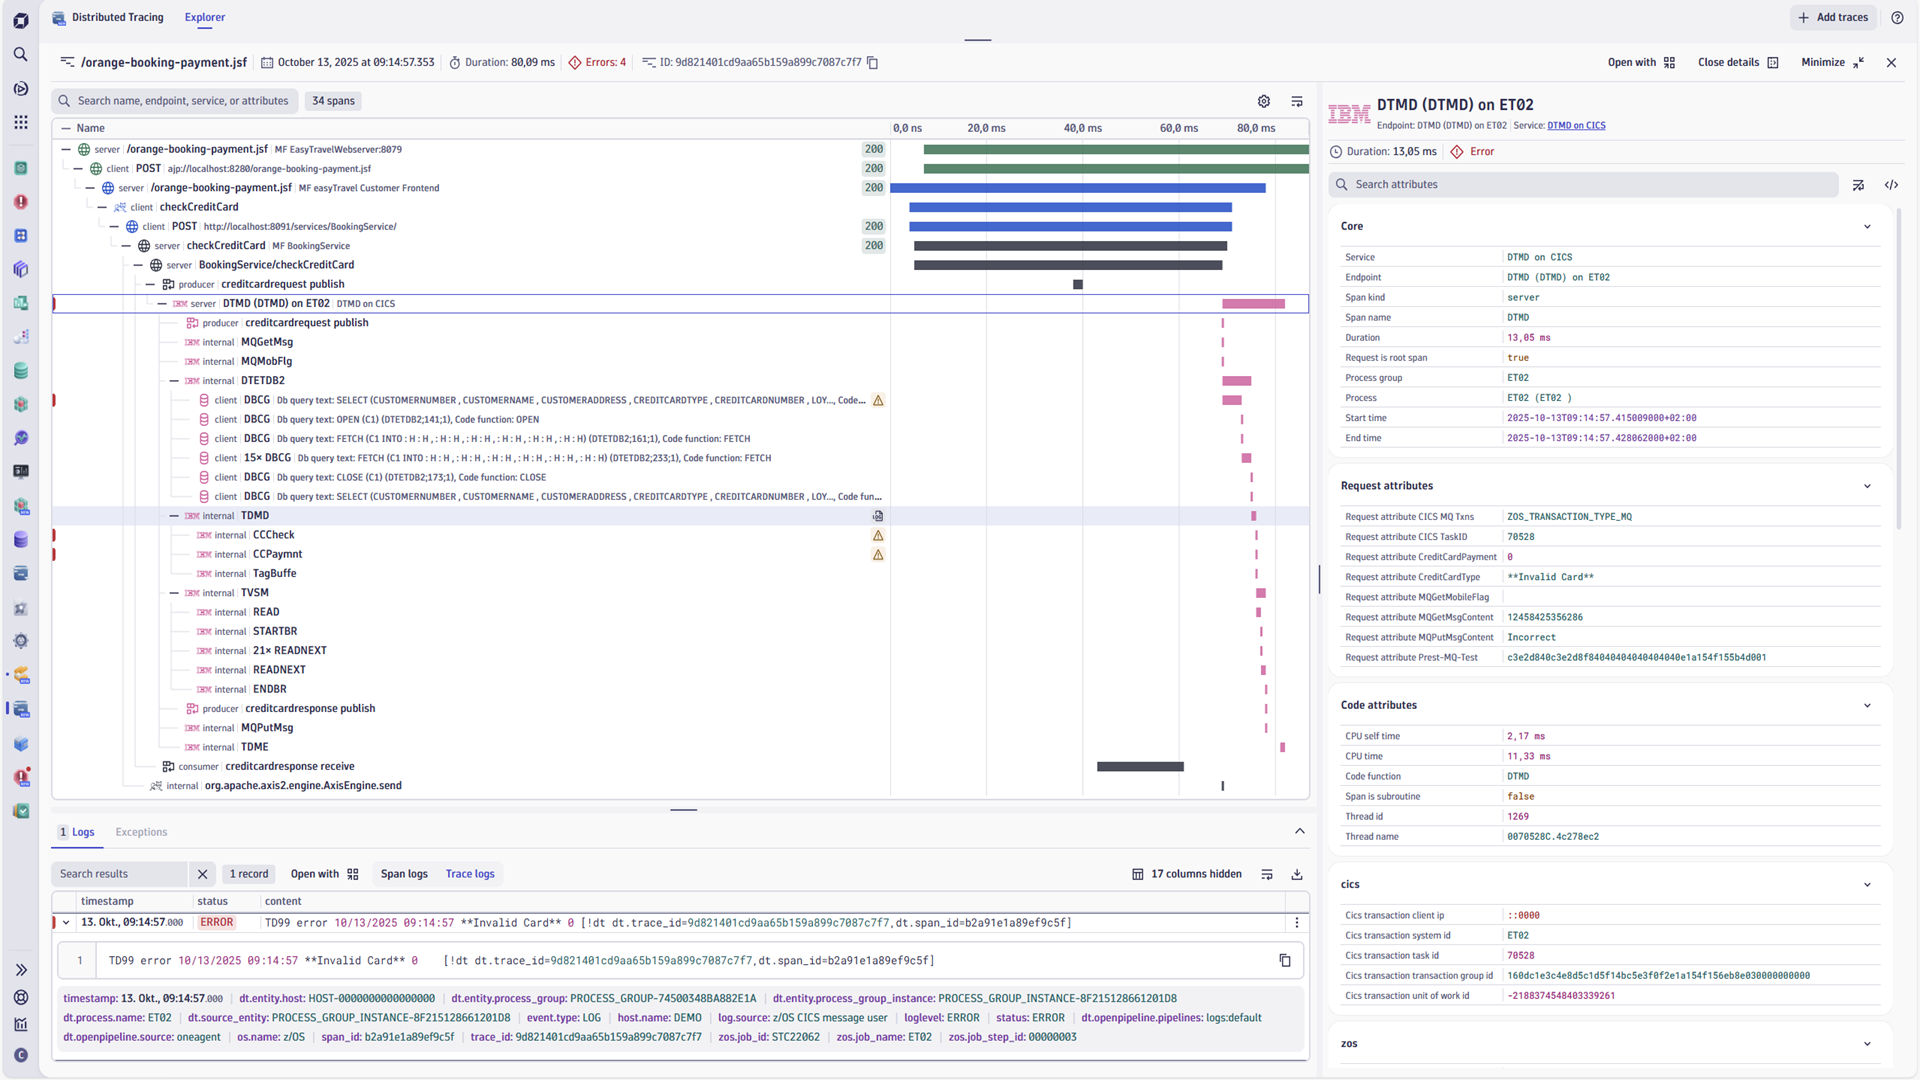Open timeline settings gear icon
Image resolution: width=1920 pixels, height=1080 pixels.
coord(1264,101)
